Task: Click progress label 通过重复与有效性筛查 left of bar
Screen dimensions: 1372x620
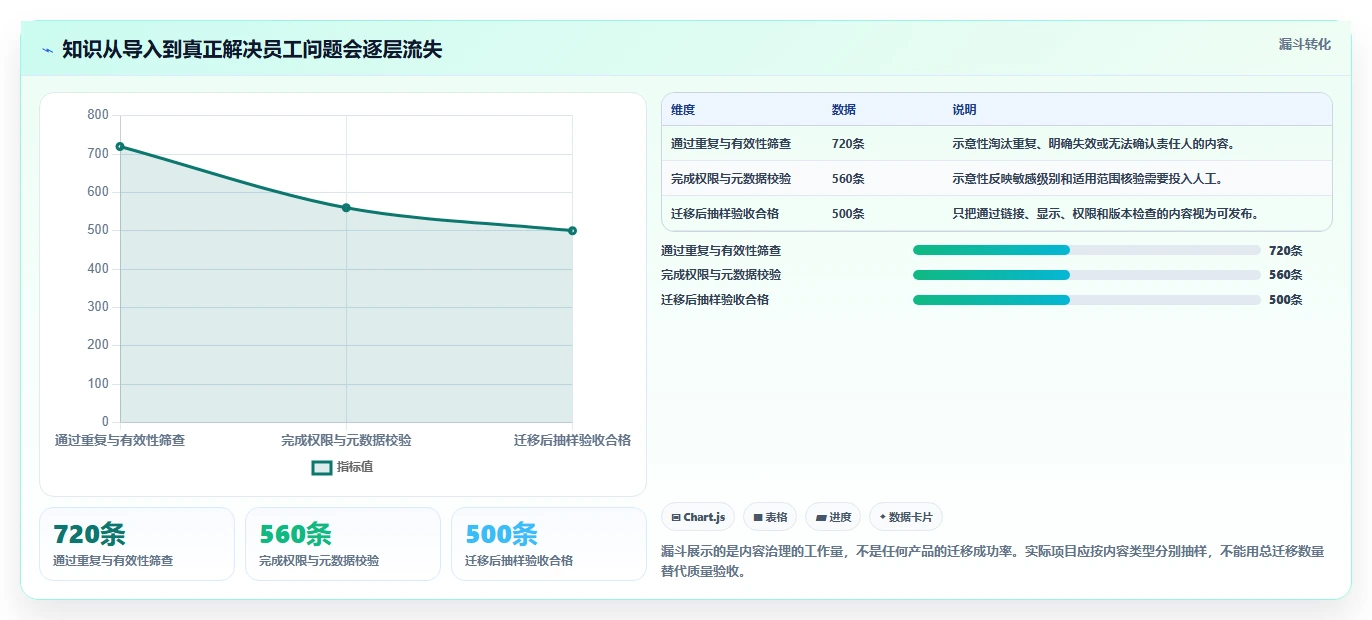Action: (721, 250)
